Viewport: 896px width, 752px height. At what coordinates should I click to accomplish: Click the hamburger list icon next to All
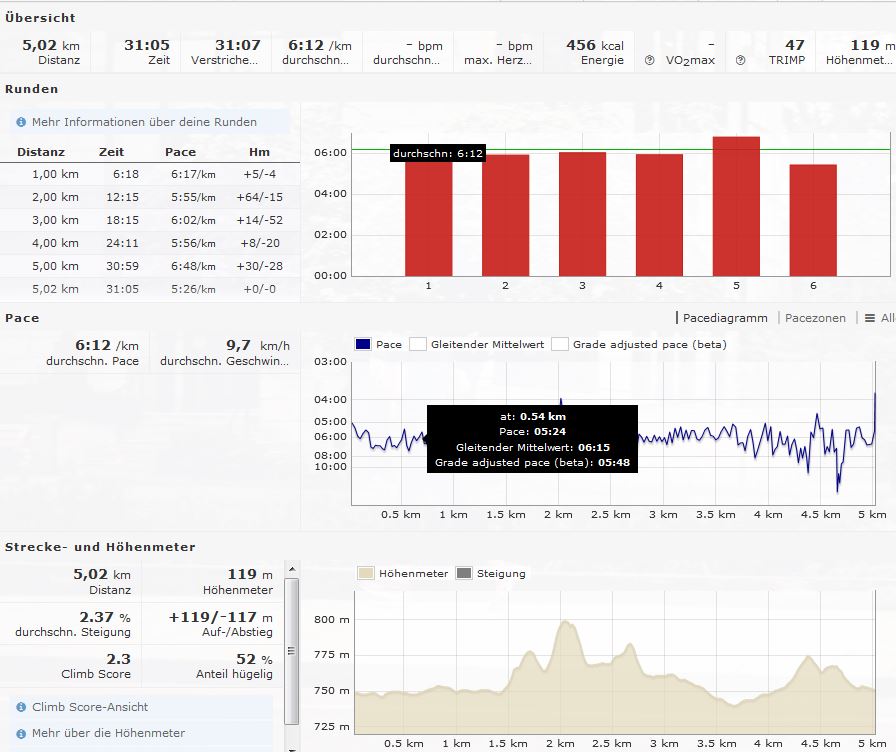coord(868,318)
